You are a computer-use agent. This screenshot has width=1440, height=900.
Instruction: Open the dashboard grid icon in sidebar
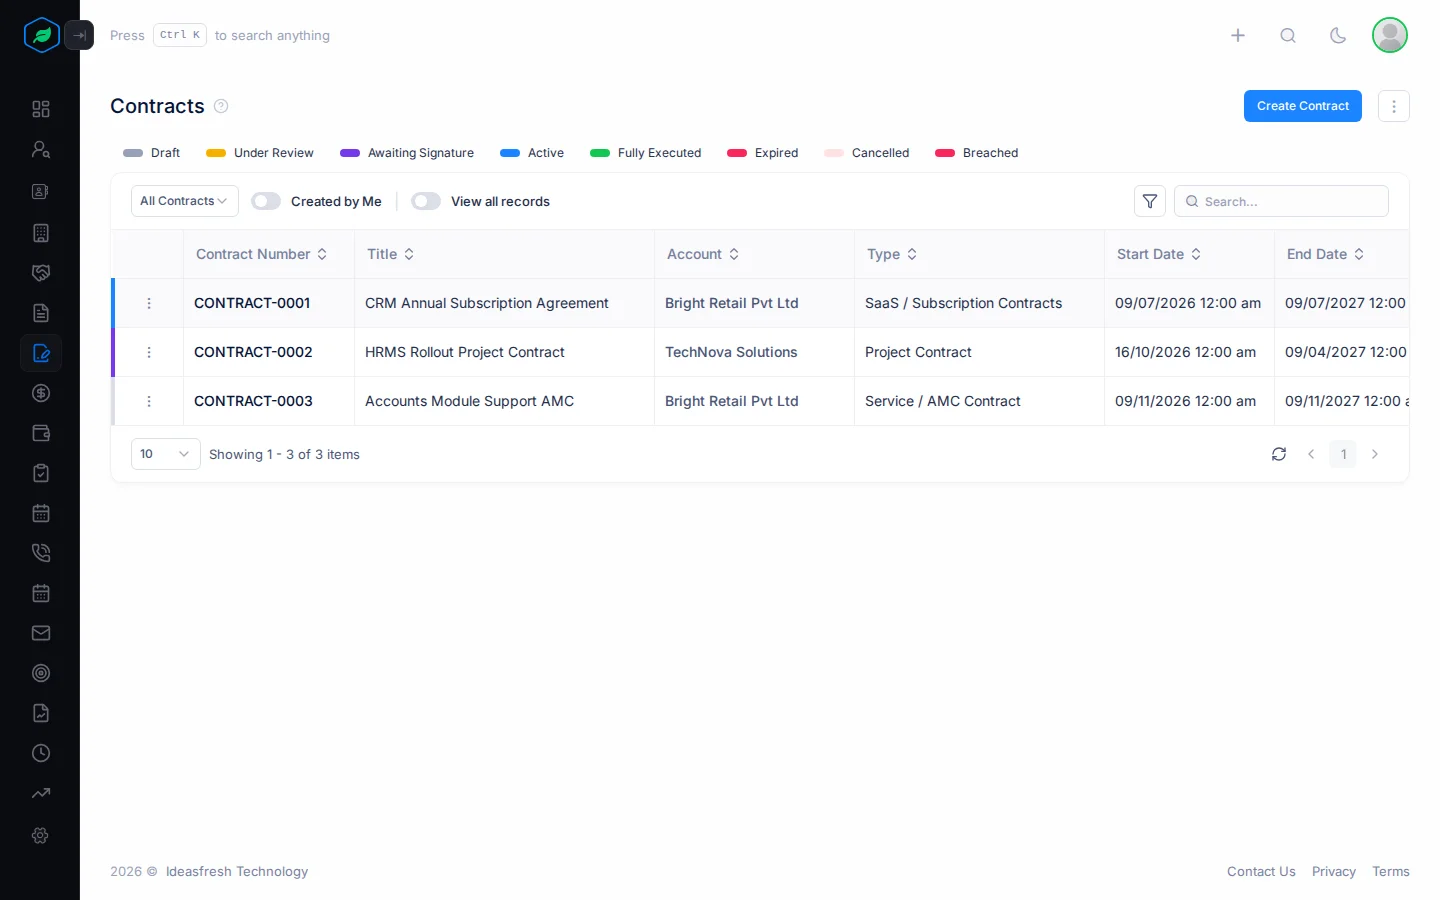point(41,109)
